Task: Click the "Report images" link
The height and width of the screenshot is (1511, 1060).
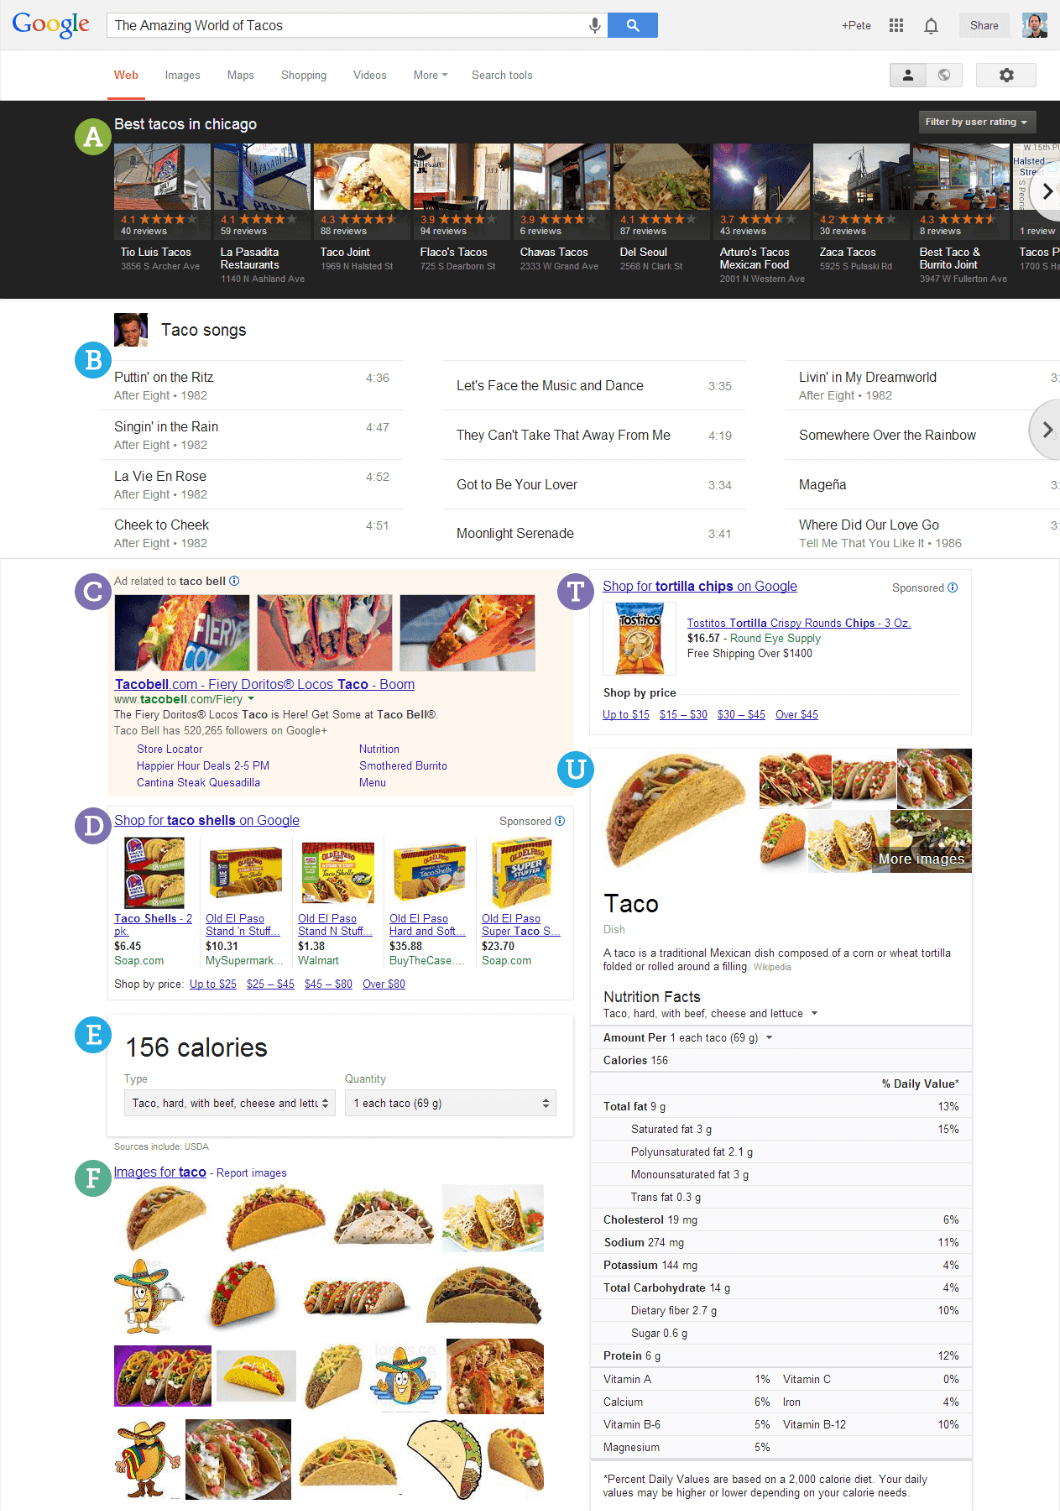Action: pos(252,1173)
